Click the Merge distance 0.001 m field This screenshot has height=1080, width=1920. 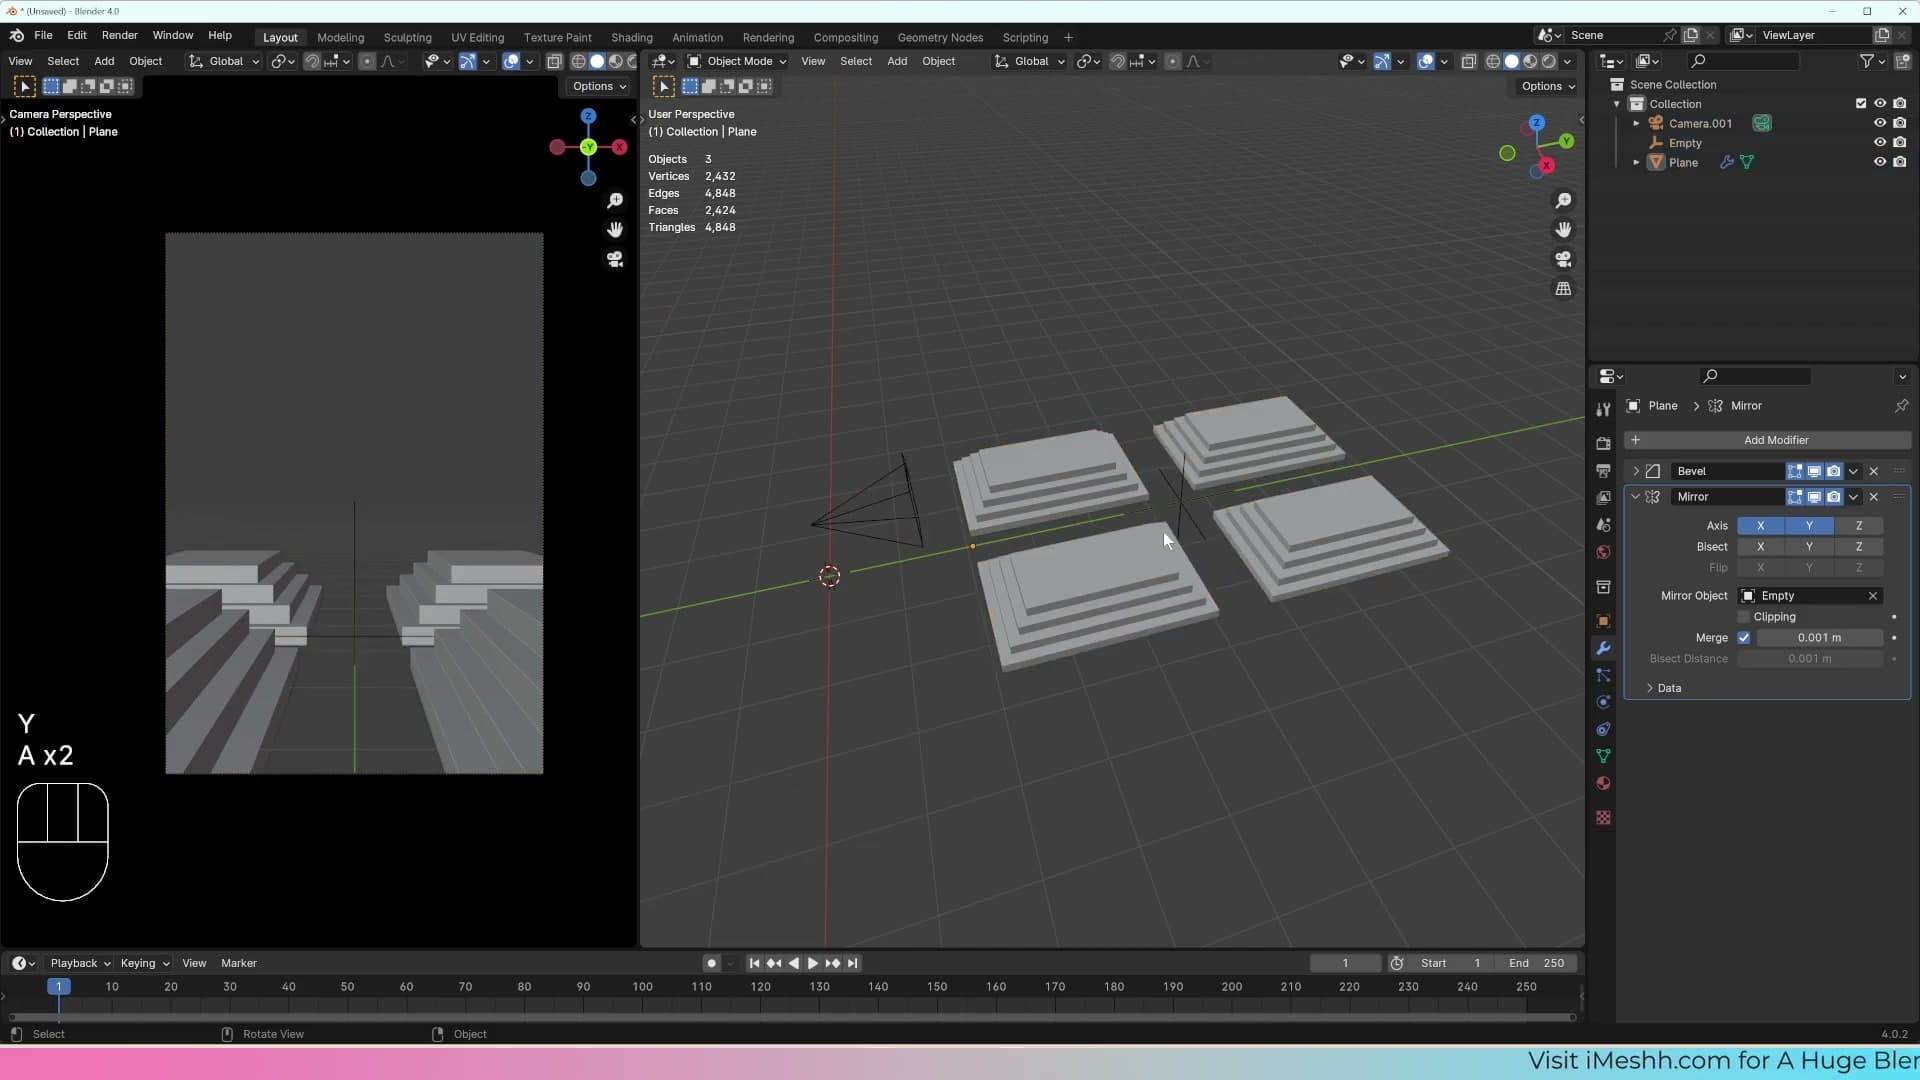[1819, 638]
